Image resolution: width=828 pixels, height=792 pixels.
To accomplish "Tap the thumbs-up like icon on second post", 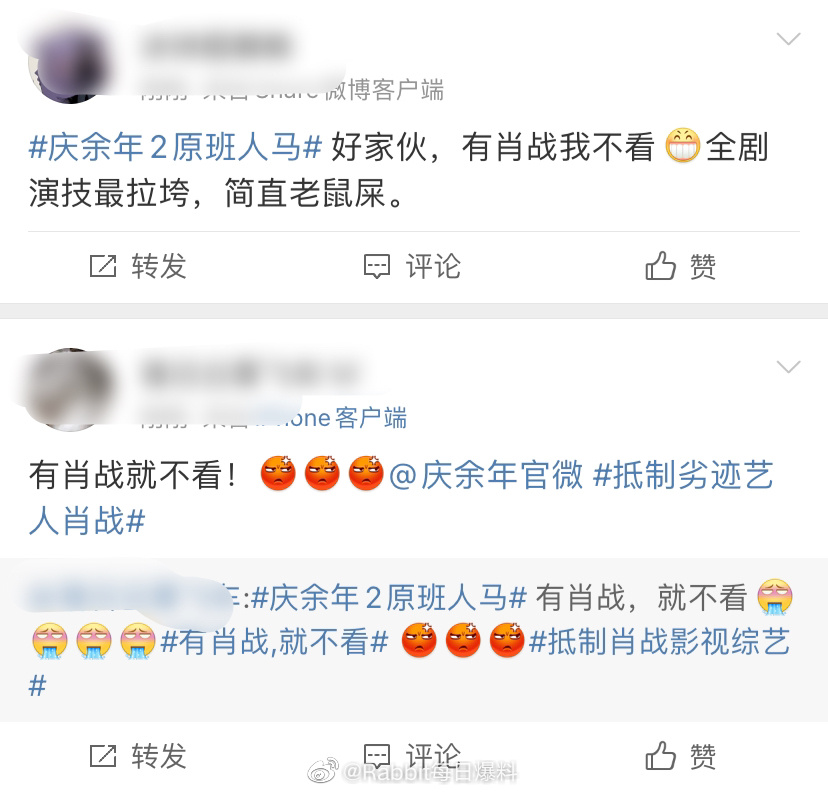I will [x=660, y=755].
